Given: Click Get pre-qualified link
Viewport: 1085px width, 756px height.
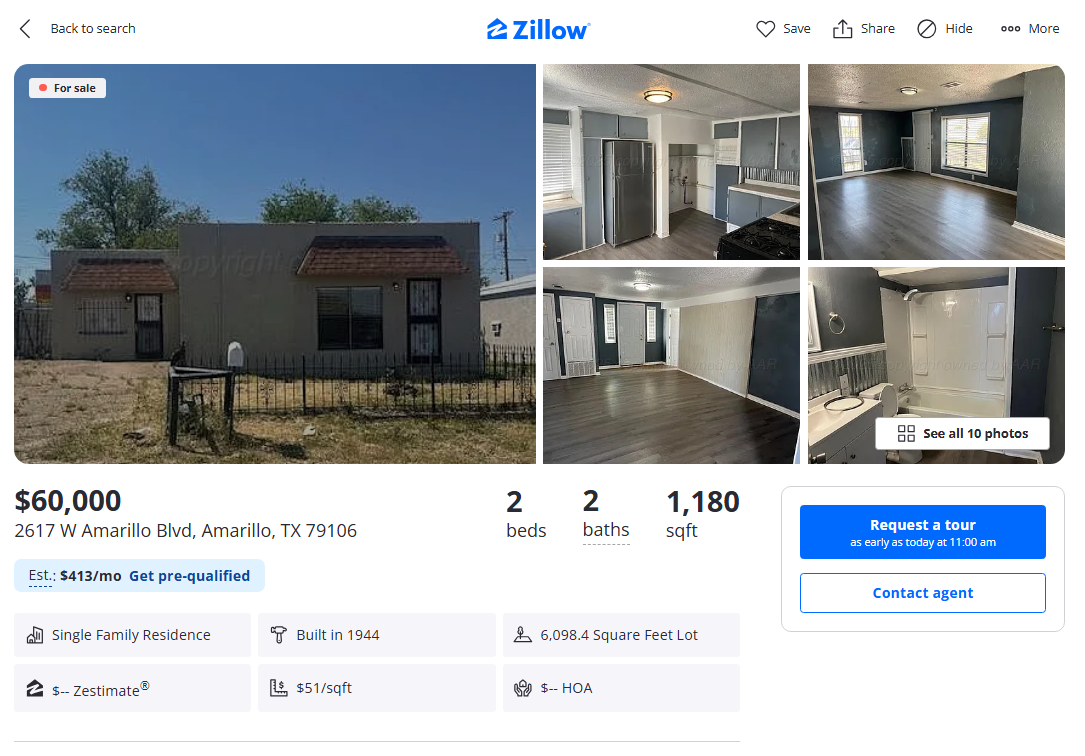Looking at the screenshot, I should (190, 576).
